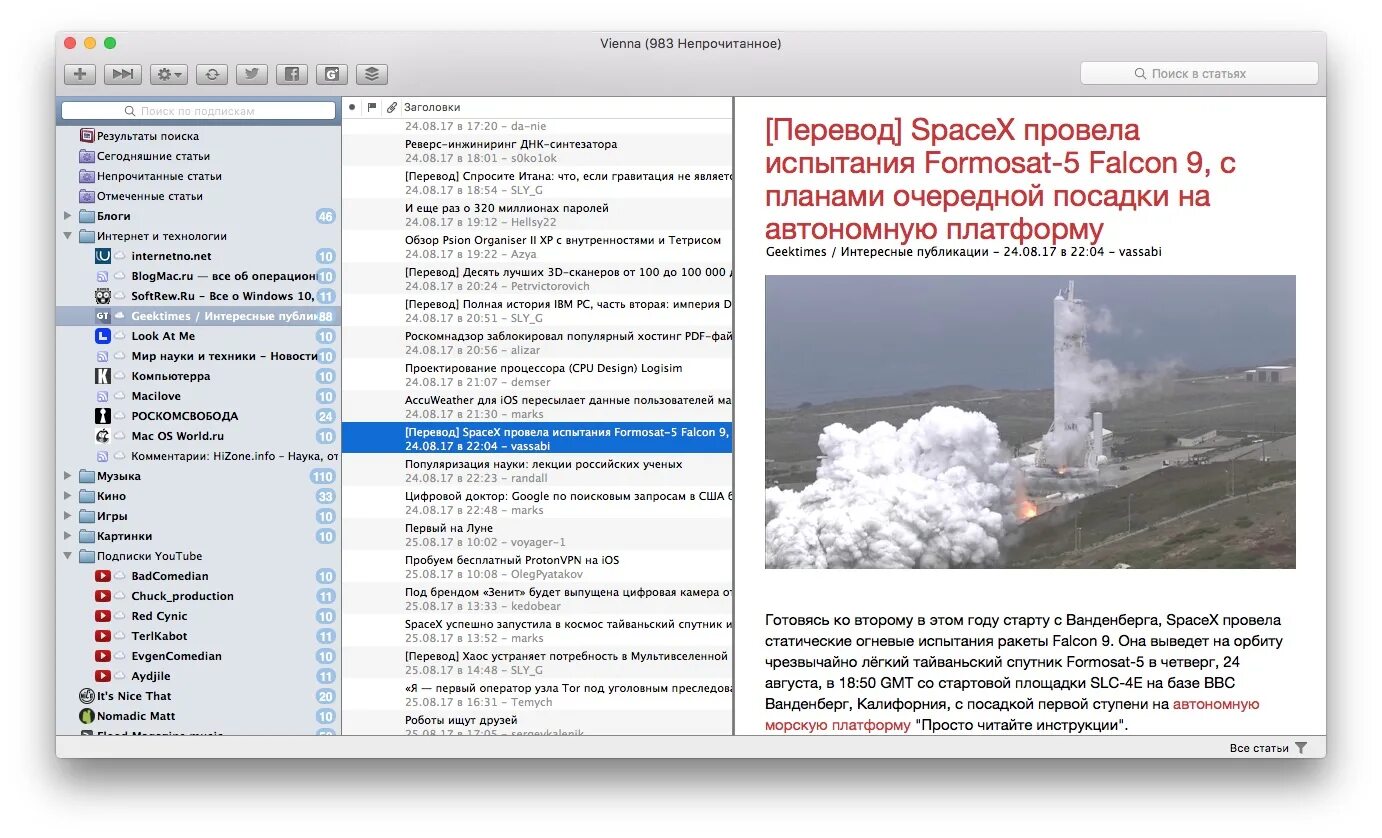1382x838 pixels.
Task: Open the gear action dropdown in toolbar
Action: [169, 74]
